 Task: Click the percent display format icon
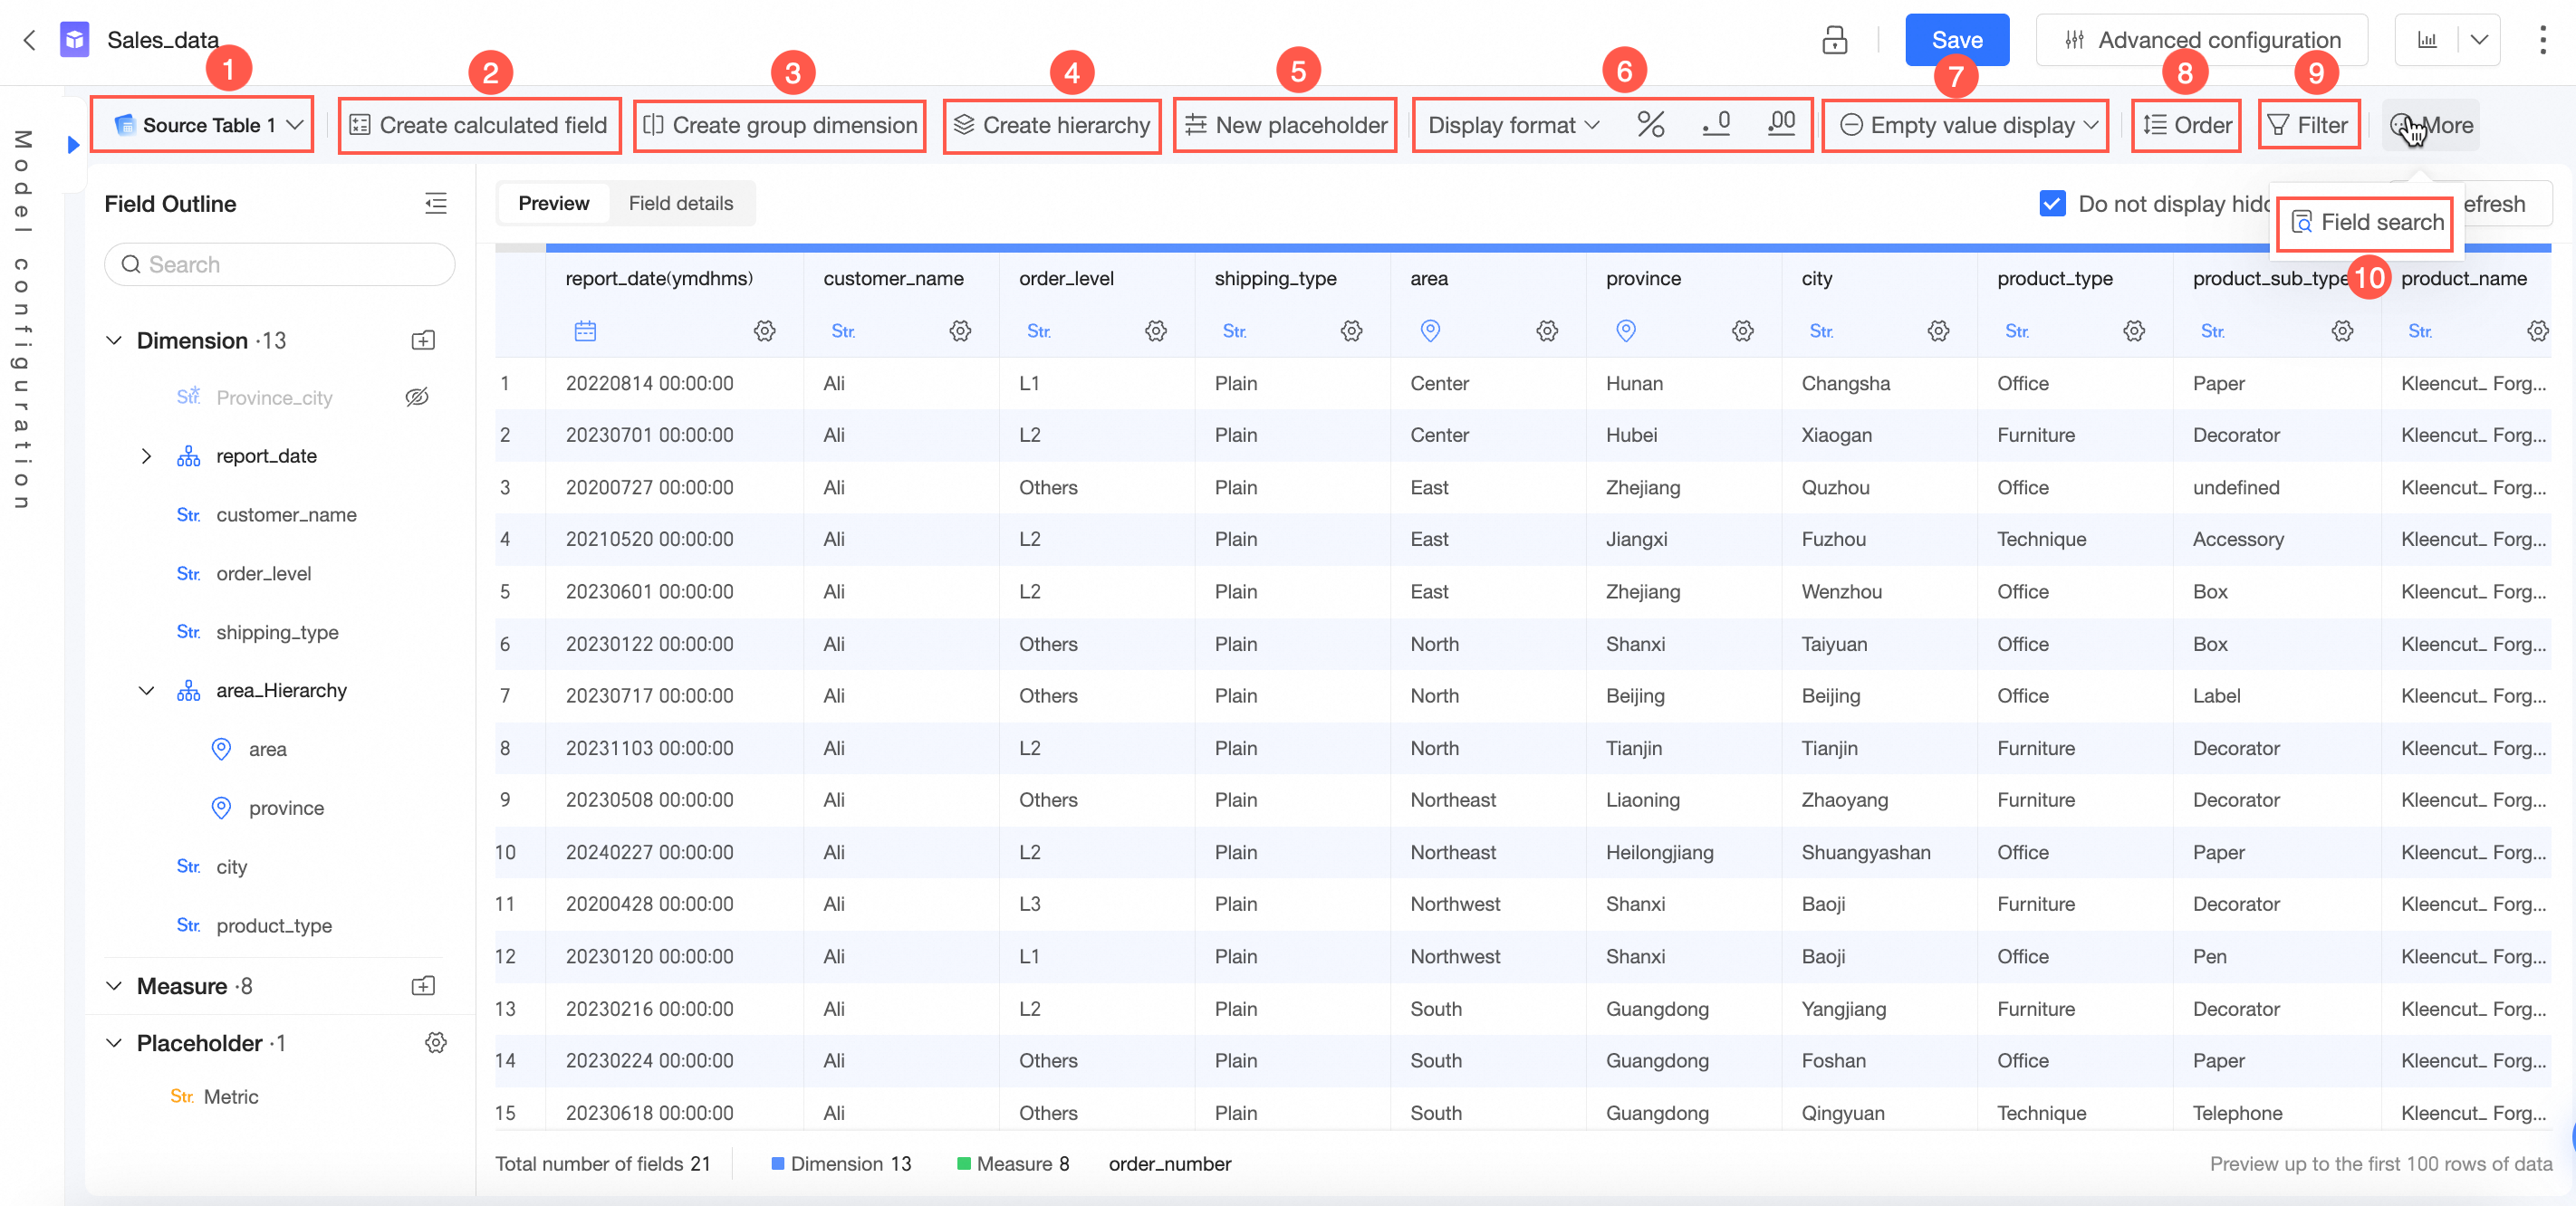click(x=1650, y=125)
